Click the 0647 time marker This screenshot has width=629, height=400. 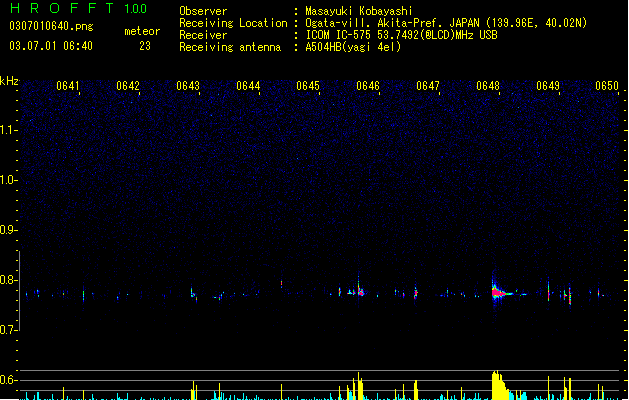428,86
